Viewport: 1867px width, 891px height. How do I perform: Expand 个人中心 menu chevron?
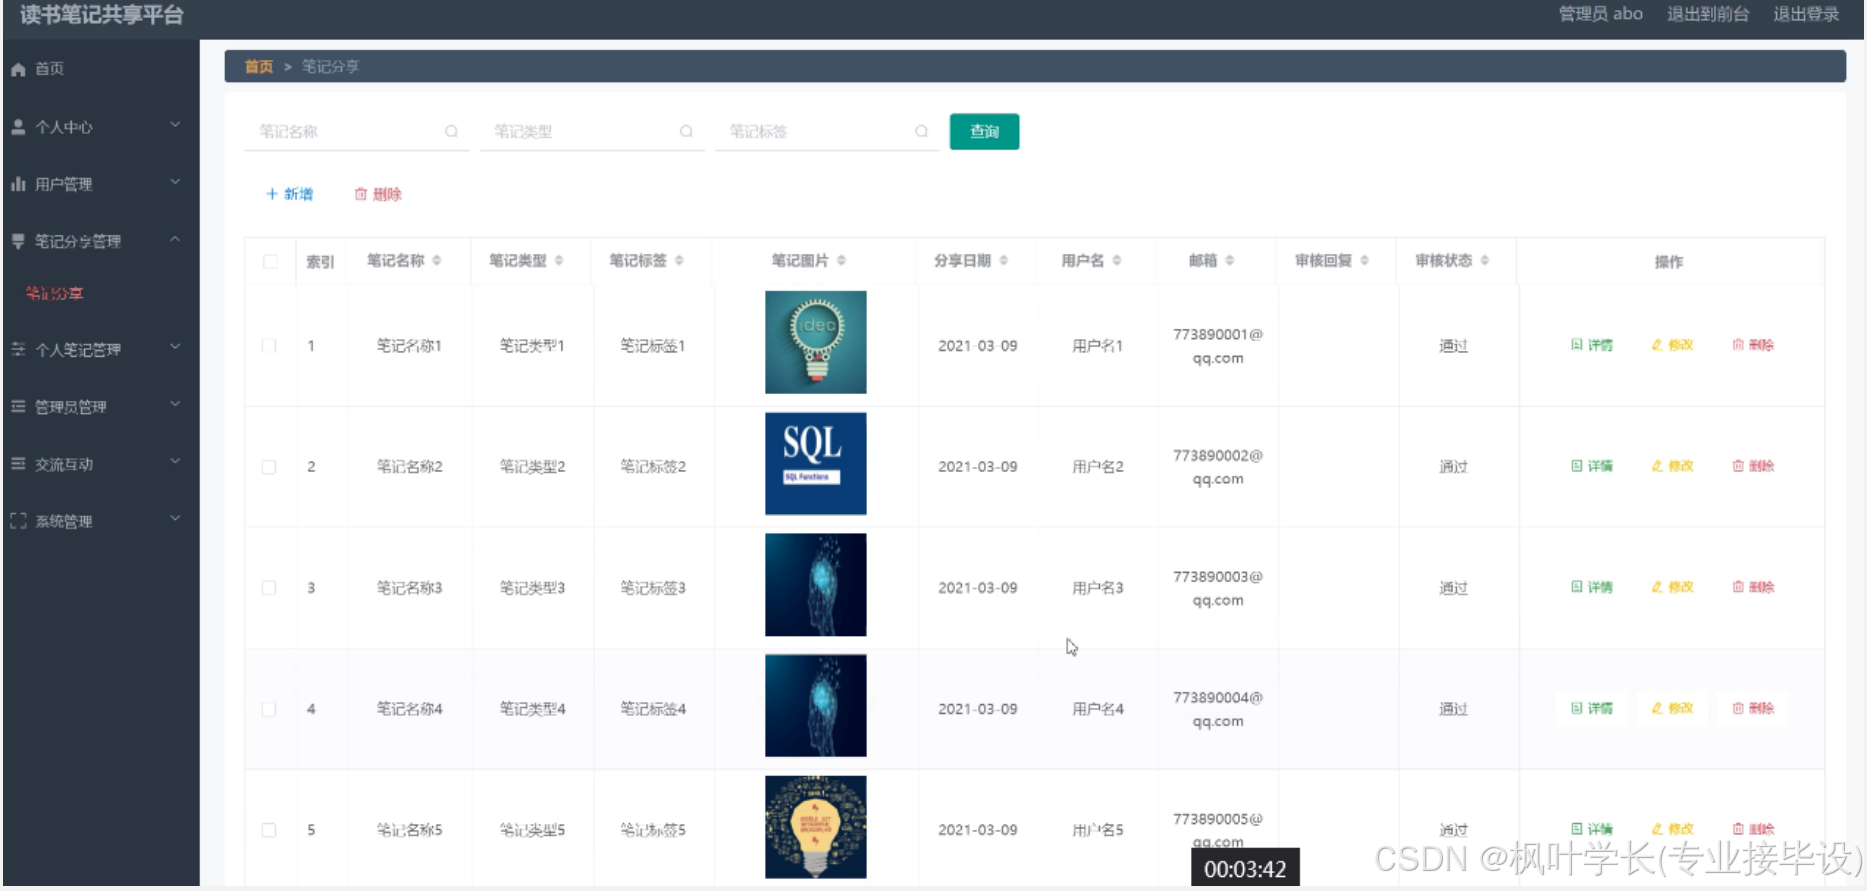(175, 125)
